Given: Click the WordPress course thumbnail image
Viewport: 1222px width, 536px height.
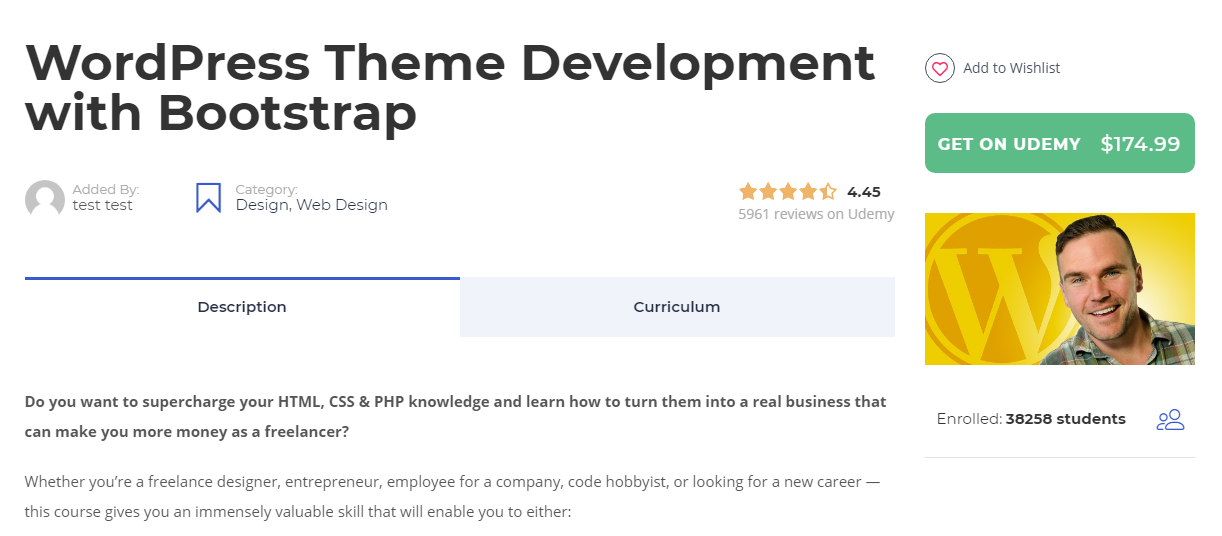Looking at the screenshot, I should pyautogui.click(x=1059, y=289).
